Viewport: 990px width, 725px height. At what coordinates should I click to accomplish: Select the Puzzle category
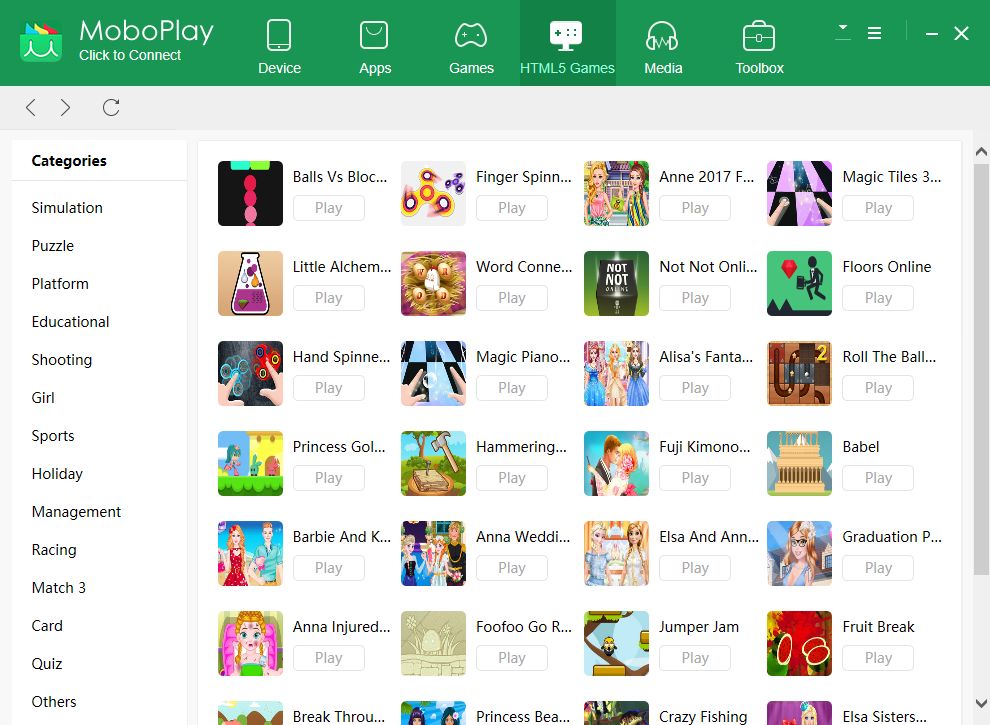click(53, 245)
